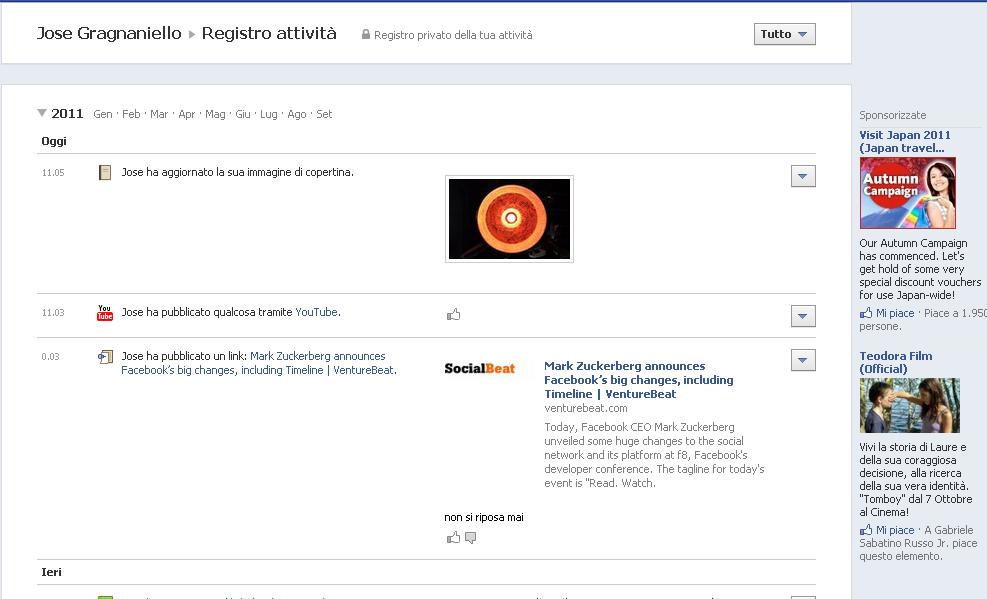Image resolution: width=987 pixels, height=599 pixels.
Task: Open the Jose Gragnaniello profile link
Action: (x=109, y=34)
